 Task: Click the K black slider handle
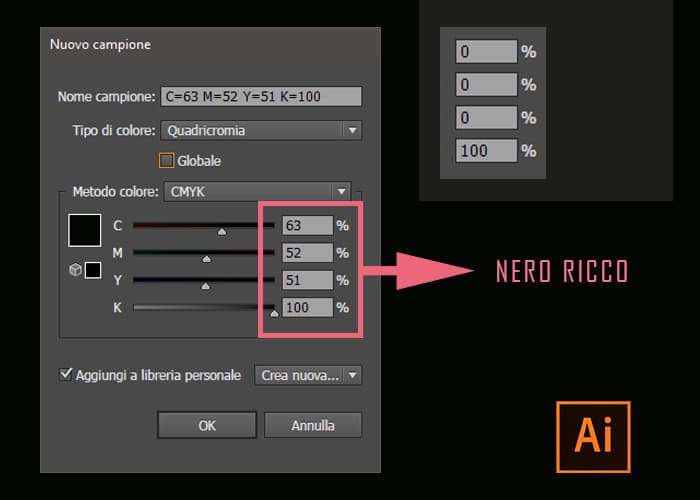coord(274,313)
